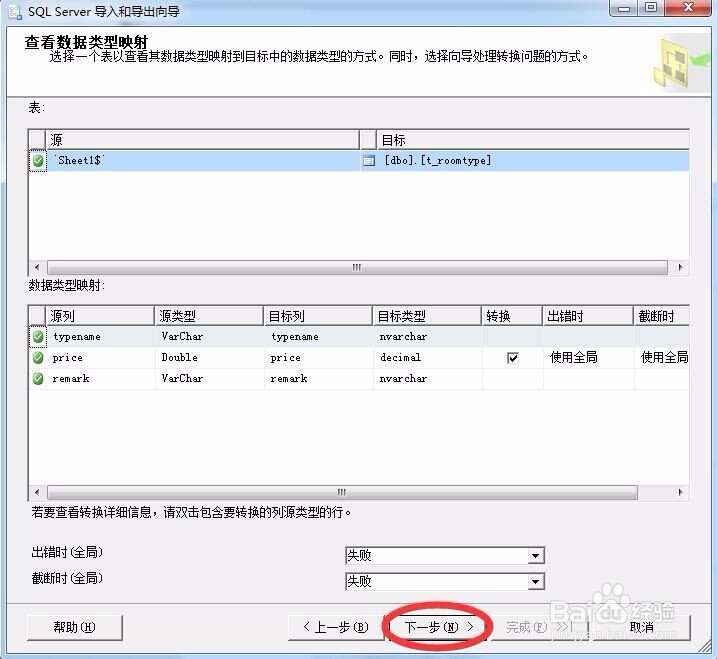Click 使用全局 under 截断时 for price
717x659 pixels.
664,357
